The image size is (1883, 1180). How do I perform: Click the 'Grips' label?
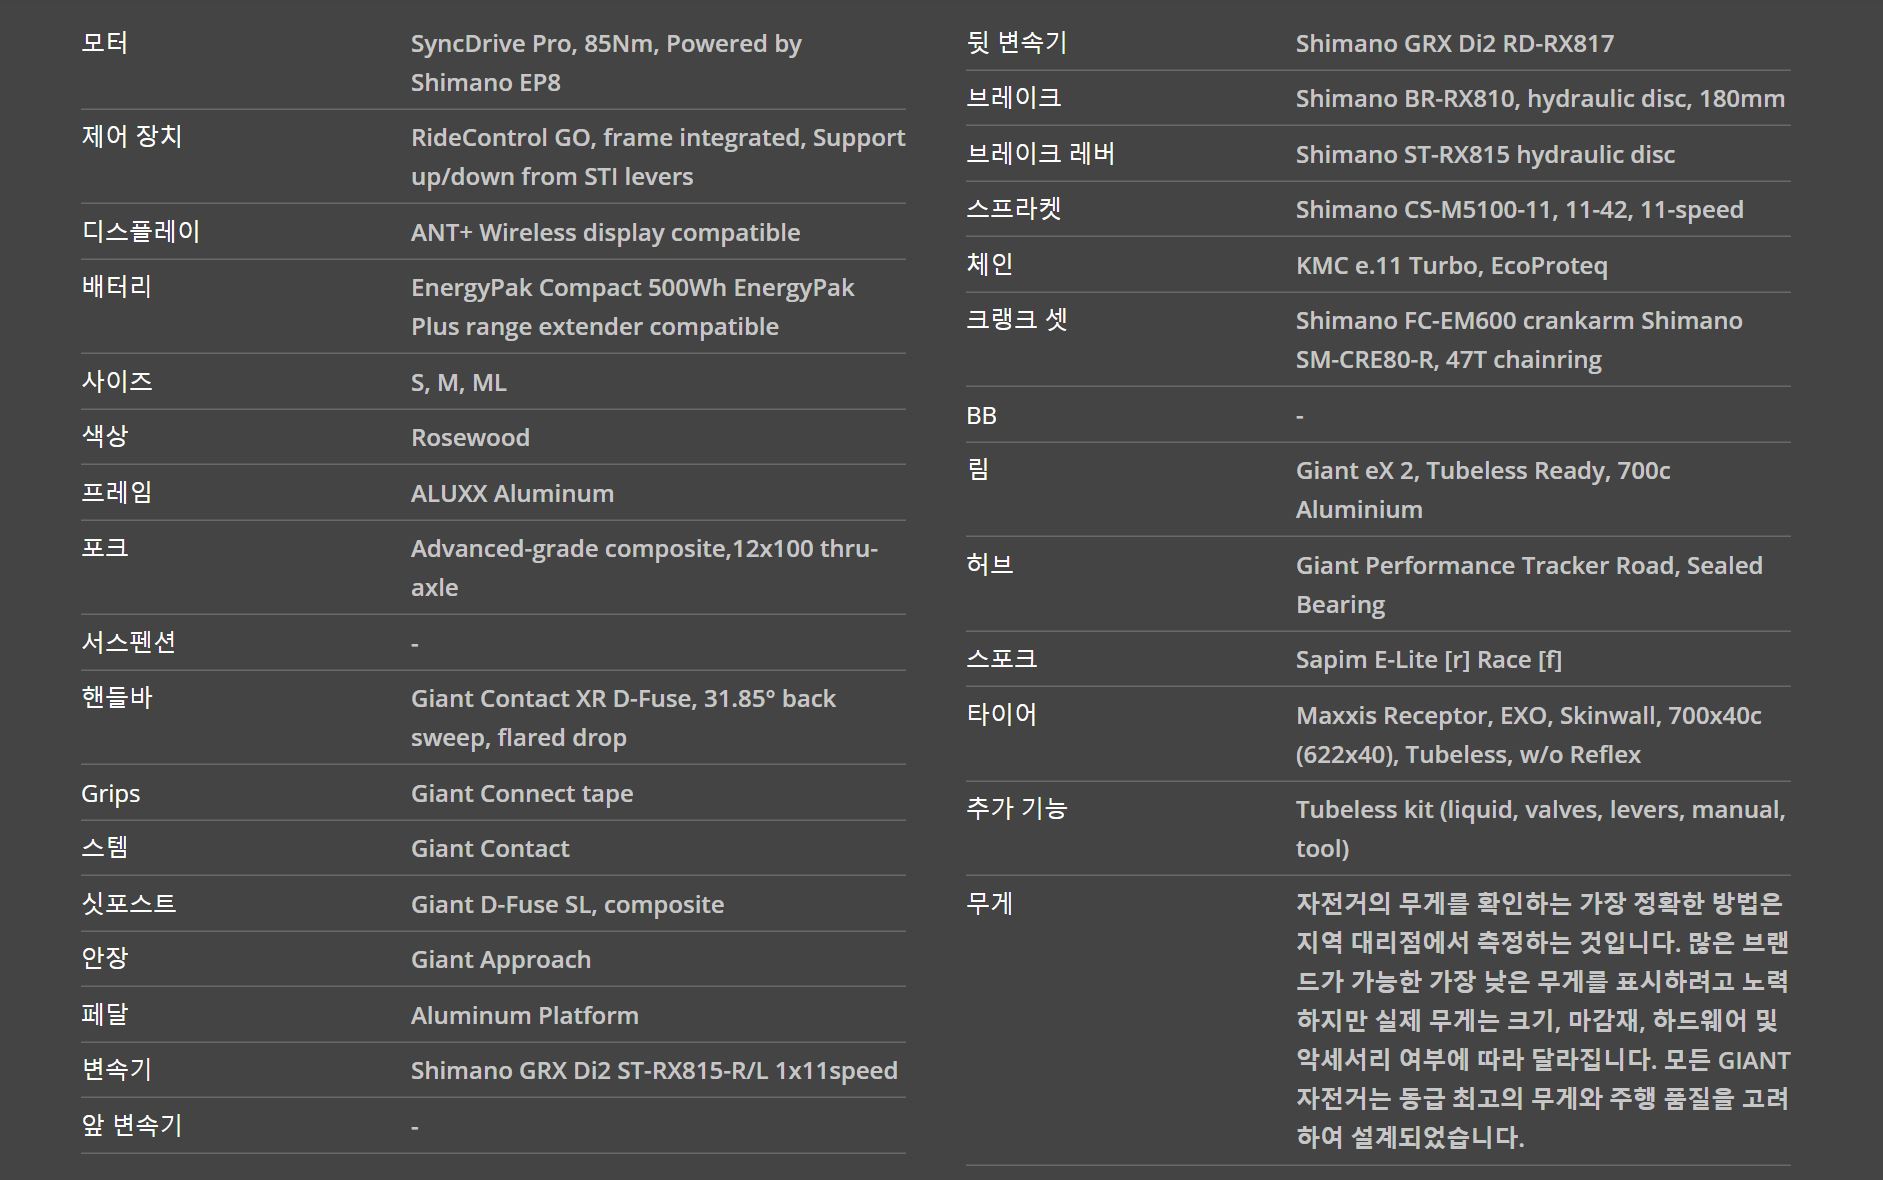pyautogui.click(x=111, y=794)
